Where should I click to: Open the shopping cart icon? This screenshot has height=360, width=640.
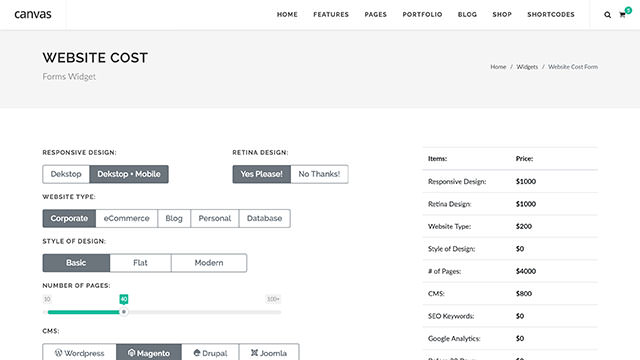(x=622, y=15)
